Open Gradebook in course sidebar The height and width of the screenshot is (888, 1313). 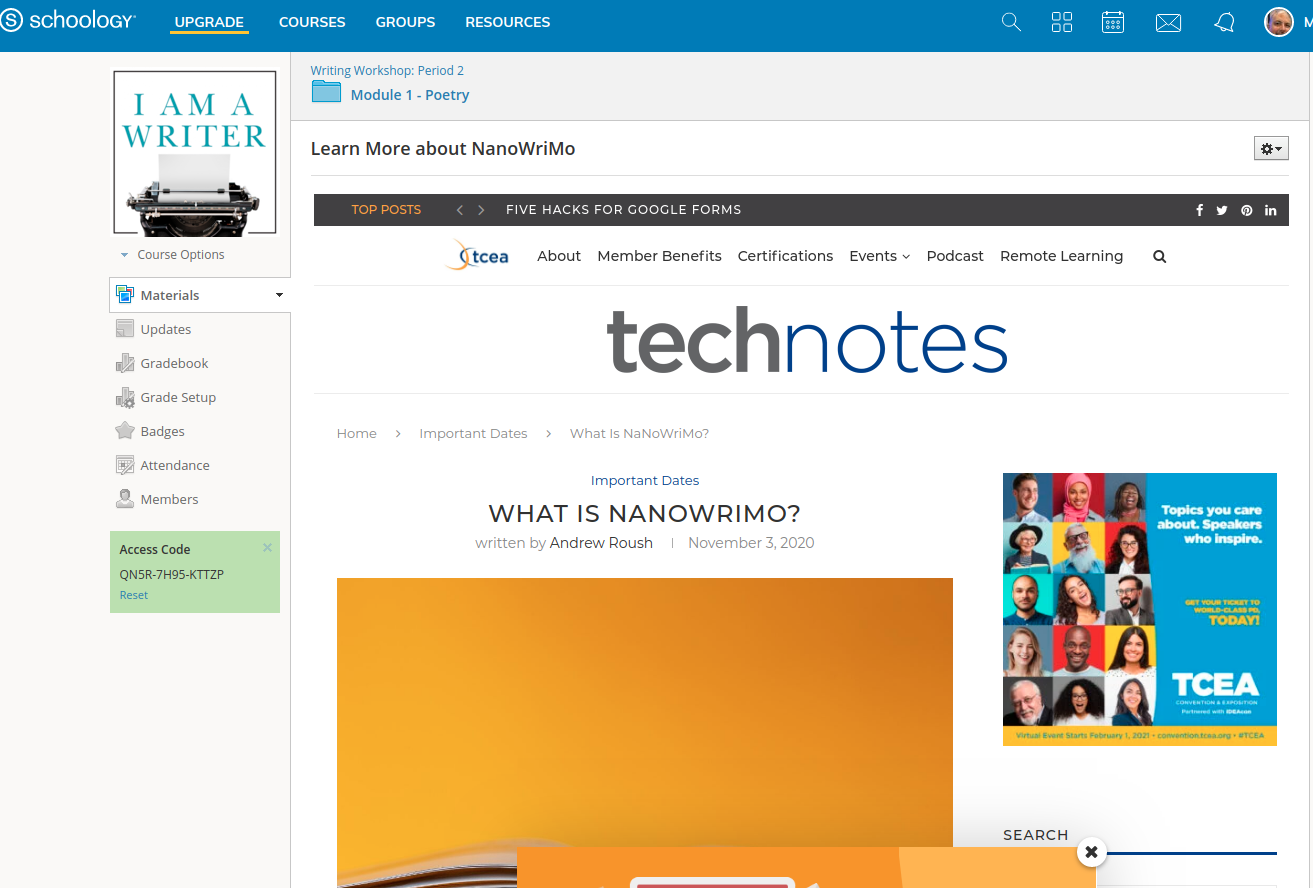(174, 363)
